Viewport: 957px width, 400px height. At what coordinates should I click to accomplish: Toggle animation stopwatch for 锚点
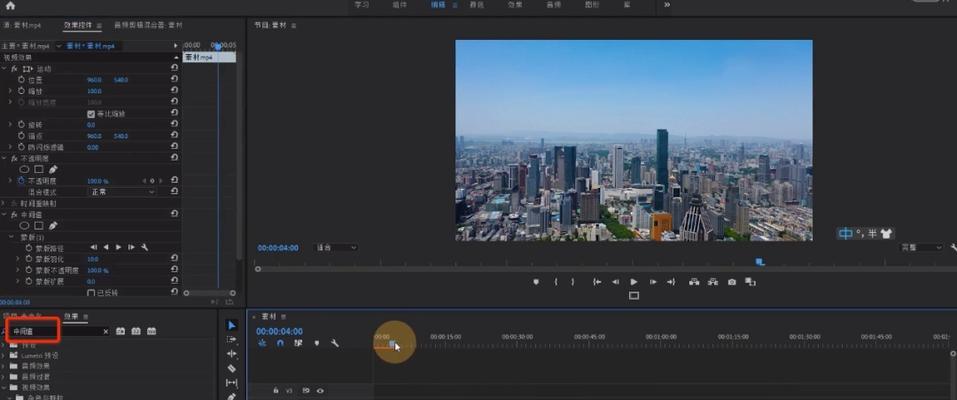click(x=21, y=136)
